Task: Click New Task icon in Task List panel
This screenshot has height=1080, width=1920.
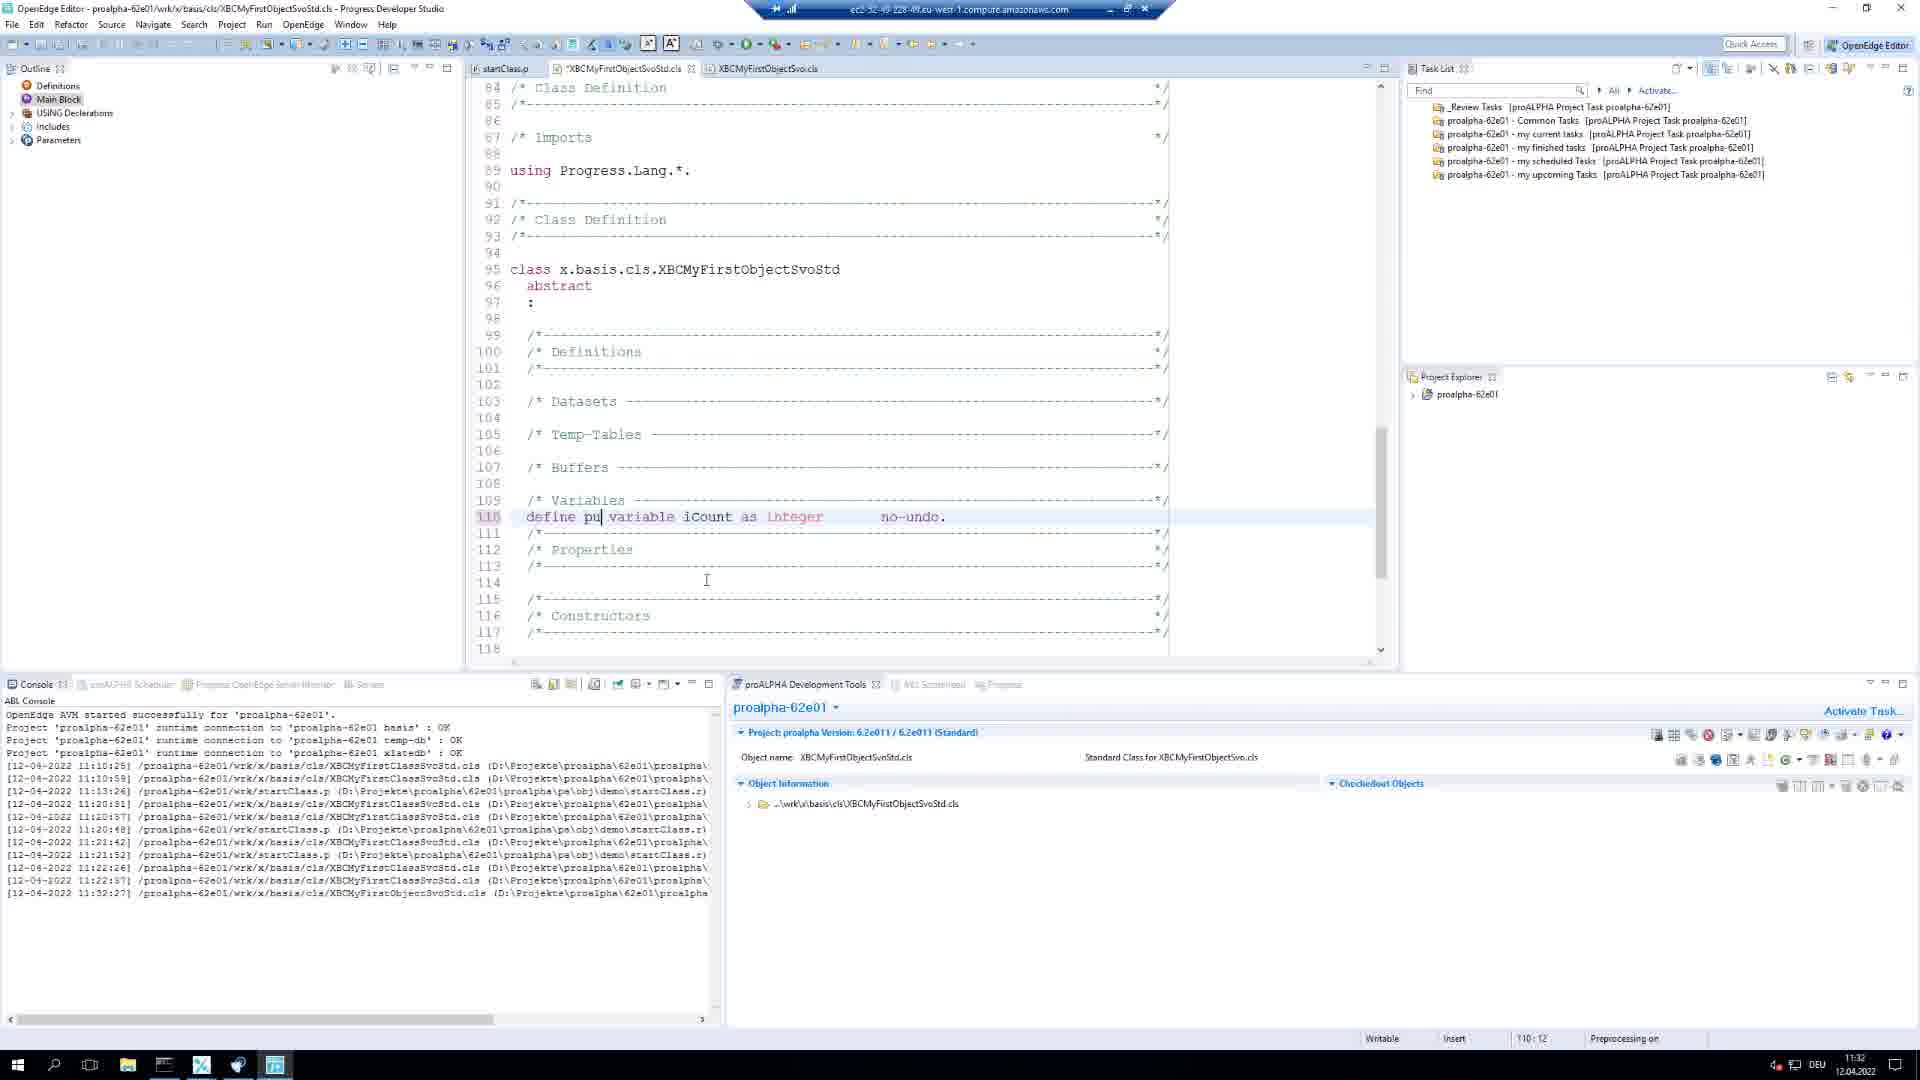Action: tap(1677, 69)
